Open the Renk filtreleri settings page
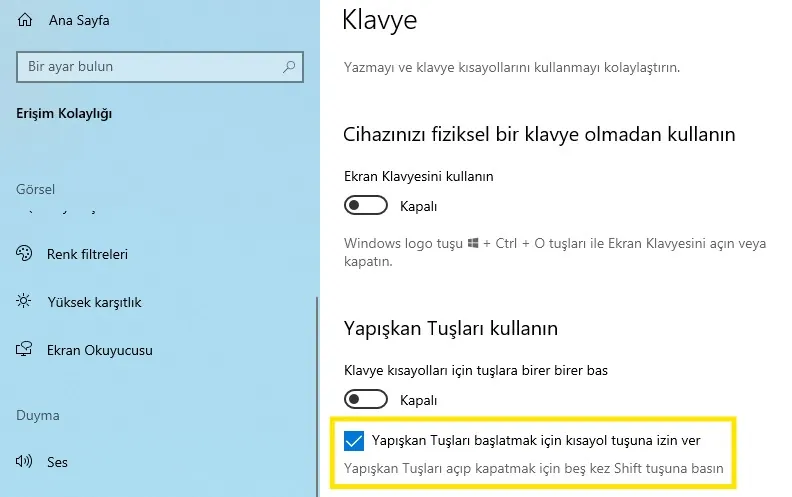The height and width of the screenshot is (497, 792). click(x=87, y=254)
